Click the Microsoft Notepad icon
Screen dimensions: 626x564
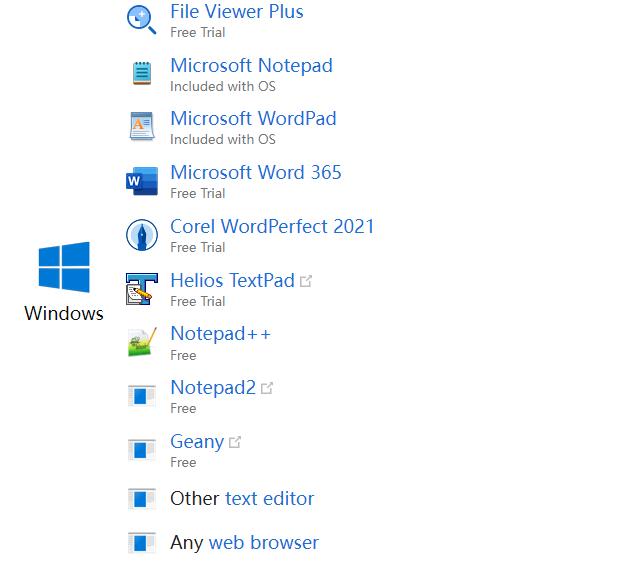pos(142,73)
